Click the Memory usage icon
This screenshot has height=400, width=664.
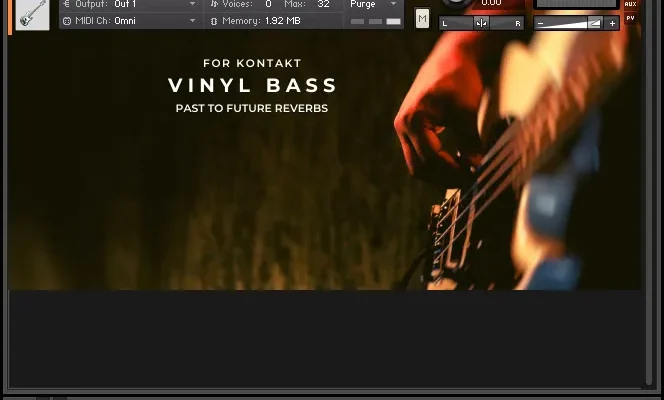click(x=213, y=20)
